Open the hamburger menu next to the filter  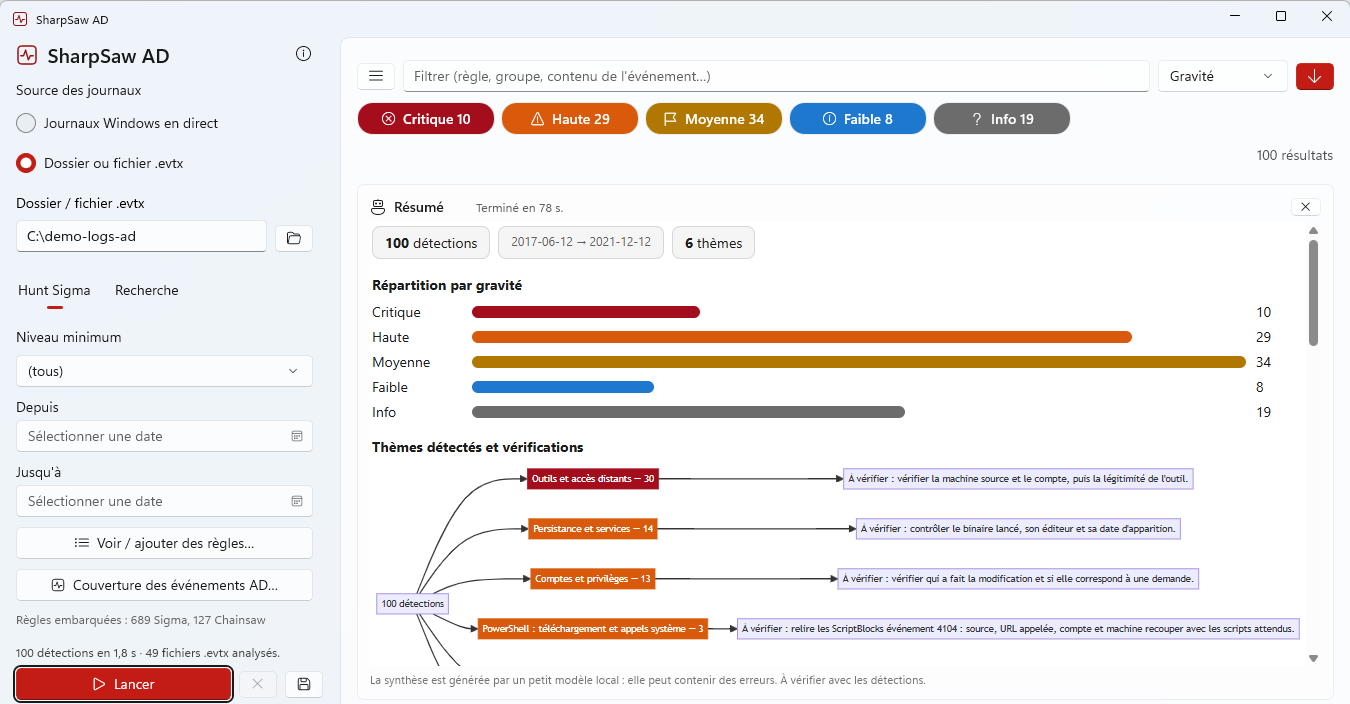tap(376, 76)
